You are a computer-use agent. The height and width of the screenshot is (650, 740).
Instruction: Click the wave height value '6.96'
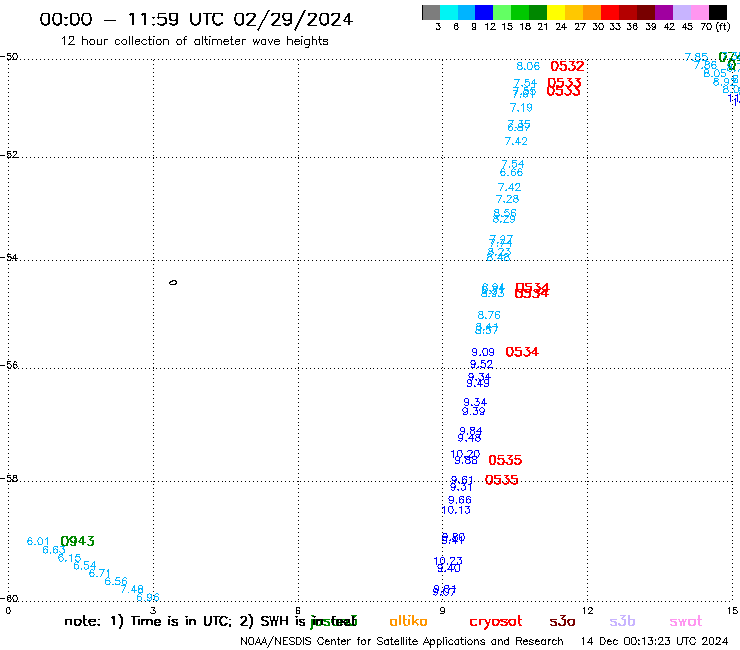pos(148,598)
